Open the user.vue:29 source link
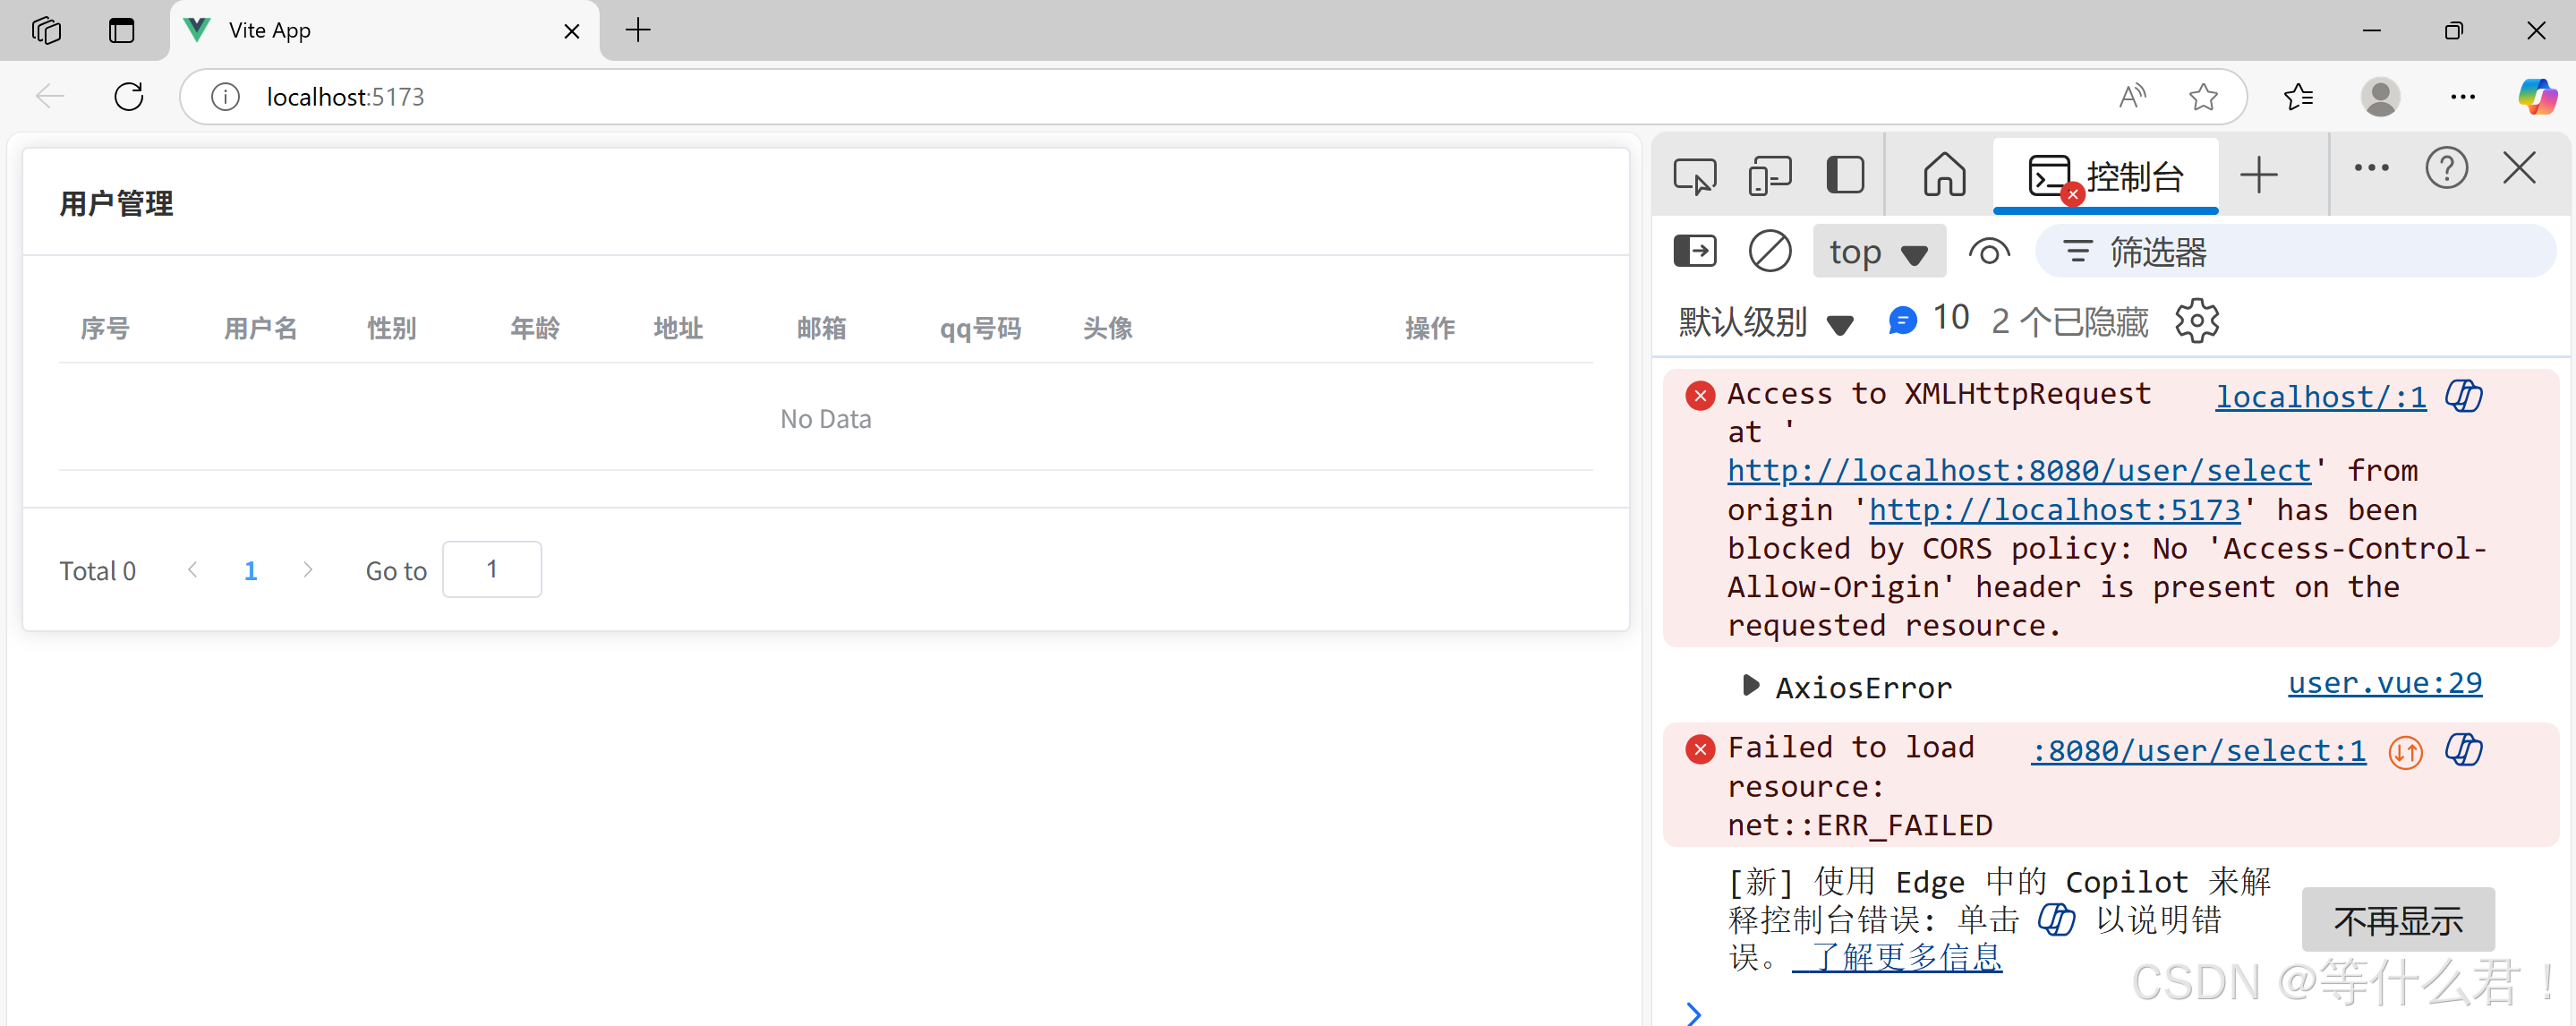Viewport: 2576px width, 1026px height. point(2384,683)
